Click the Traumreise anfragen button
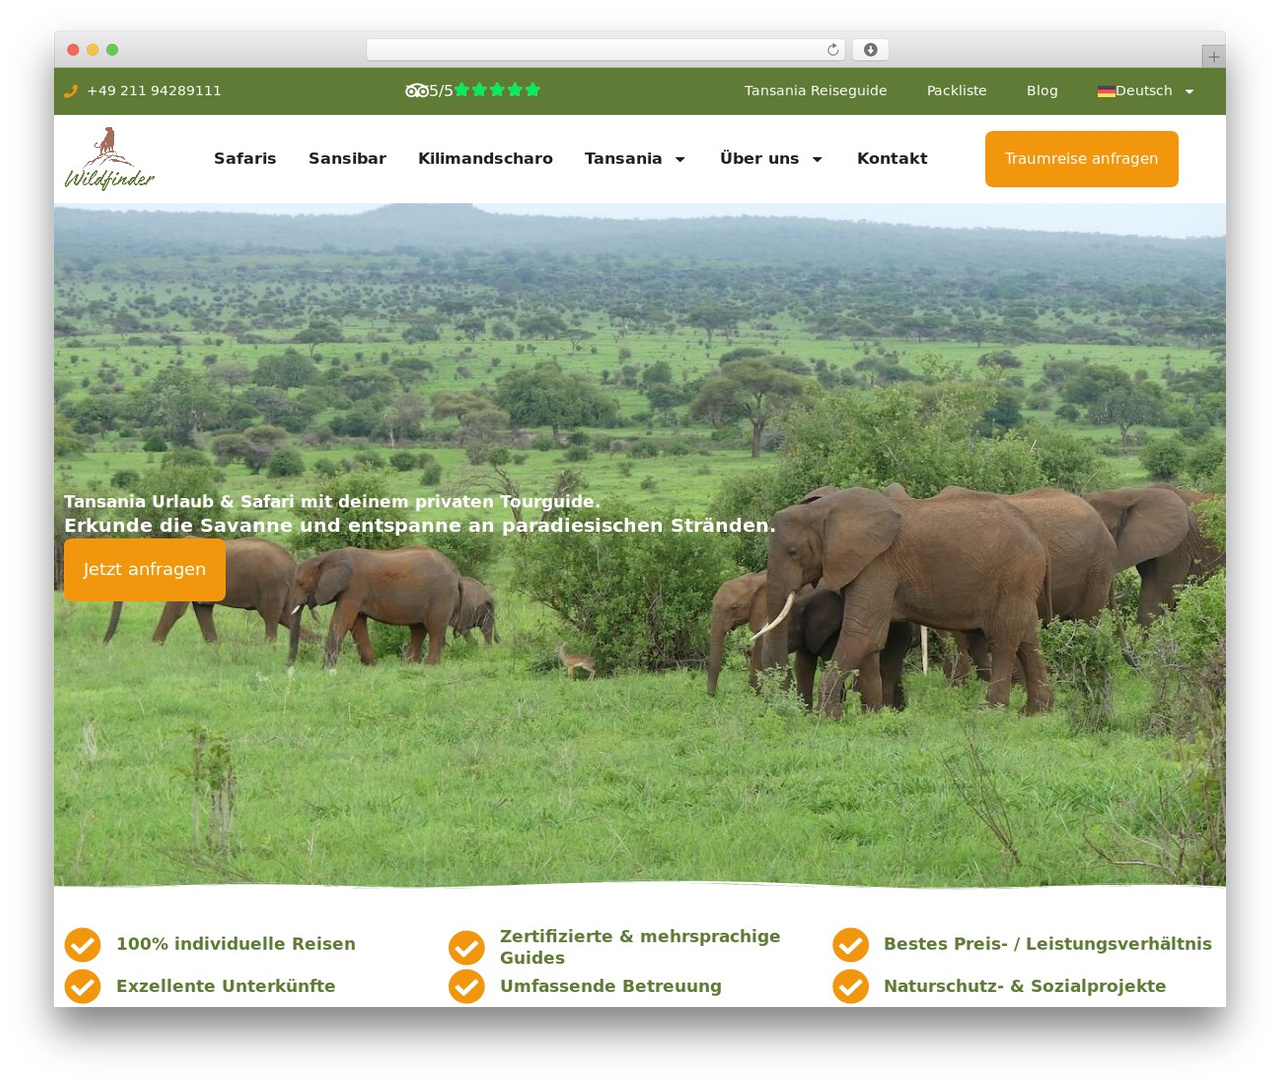Screen dimensions: 1280x1084 [1081, 159]
